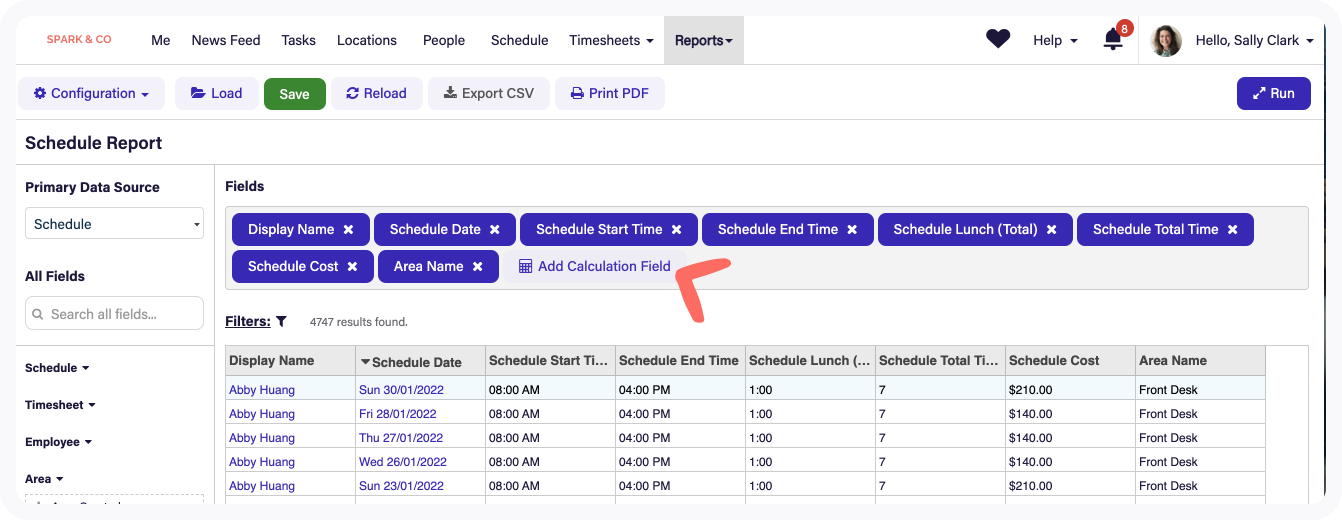Open the notifications bell

point(1113,40)
